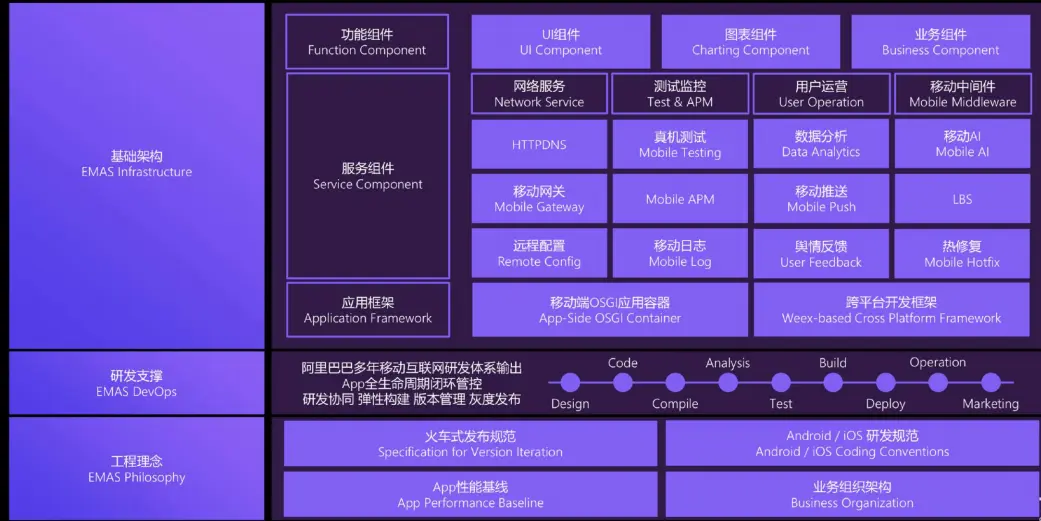Viewport: 1041px width, 521px height.
Task: Select Android / iOS Coding Conventions box
Action: click(x=852, y=443)
